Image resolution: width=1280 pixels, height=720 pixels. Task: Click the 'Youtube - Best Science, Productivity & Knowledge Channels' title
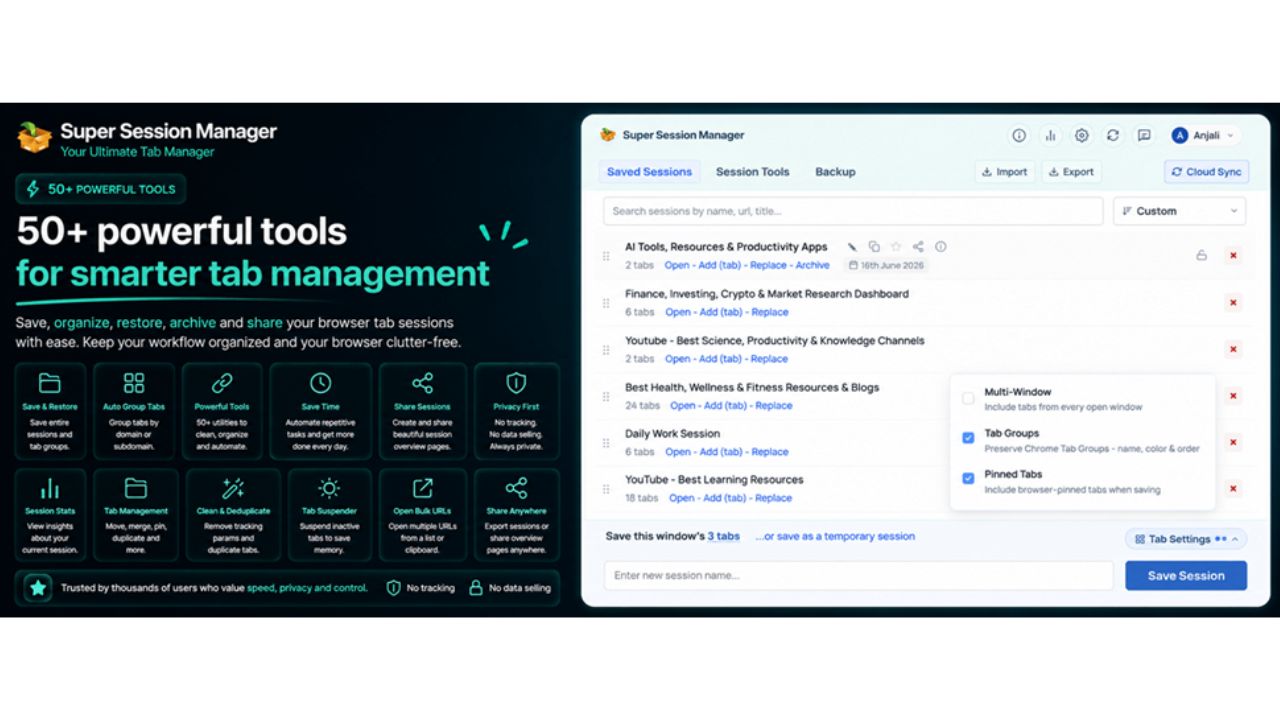(775, 341)
